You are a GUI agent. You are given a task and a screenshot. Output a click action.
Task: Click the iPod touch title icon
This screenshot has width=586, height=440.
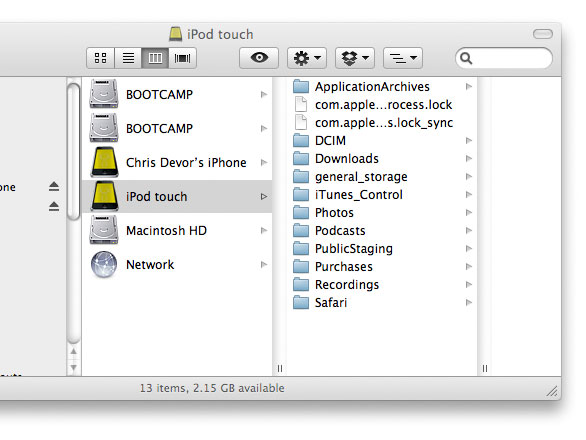[175, 34]
